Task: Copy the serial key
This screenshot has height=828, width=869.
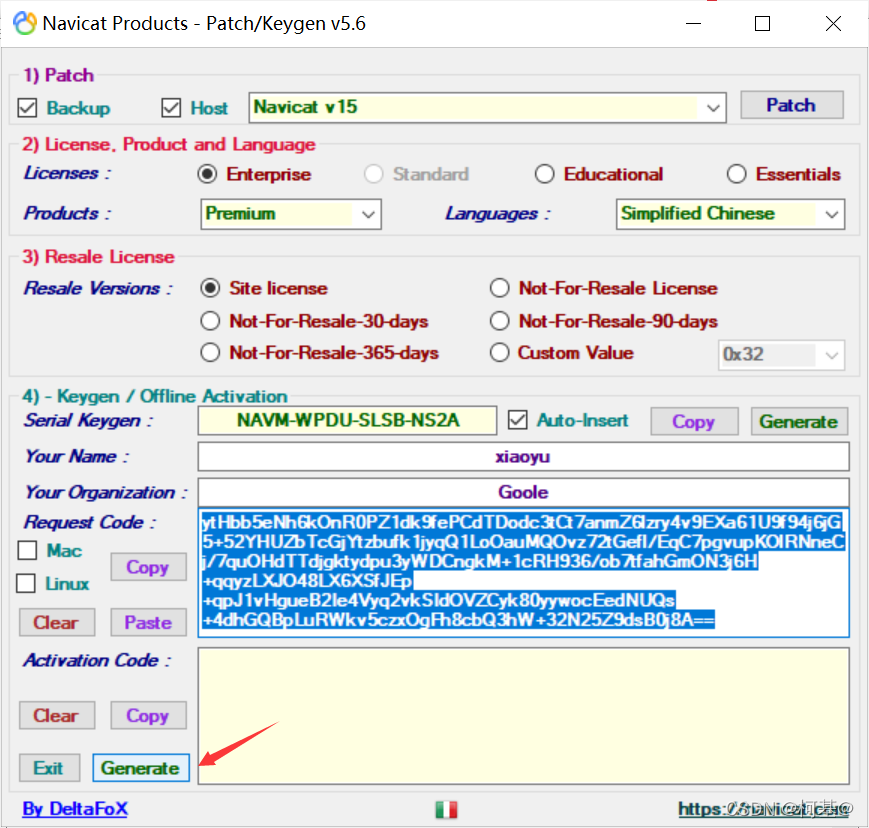Action: (x=694, y=421)
